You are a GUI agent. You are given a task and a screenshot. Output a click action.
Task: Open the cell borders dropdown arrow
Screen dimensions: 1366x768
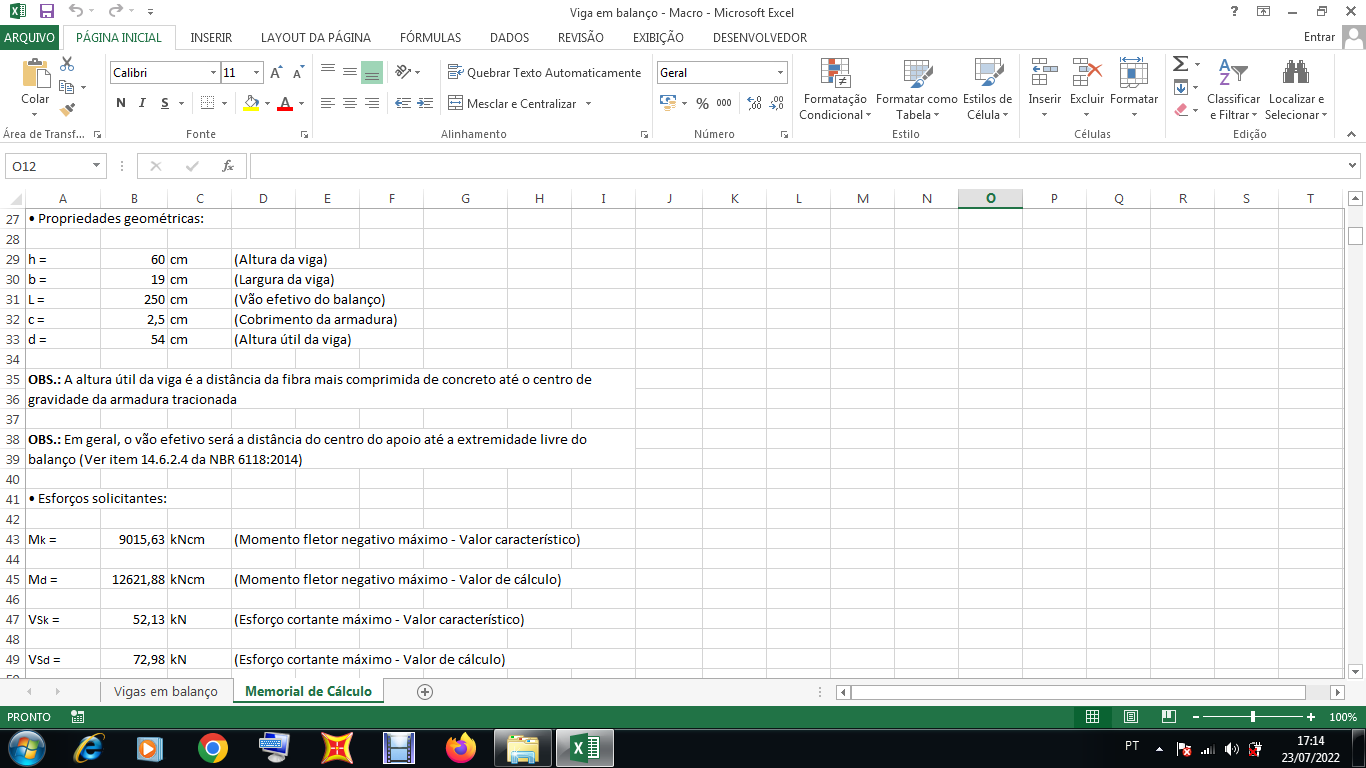224,103
